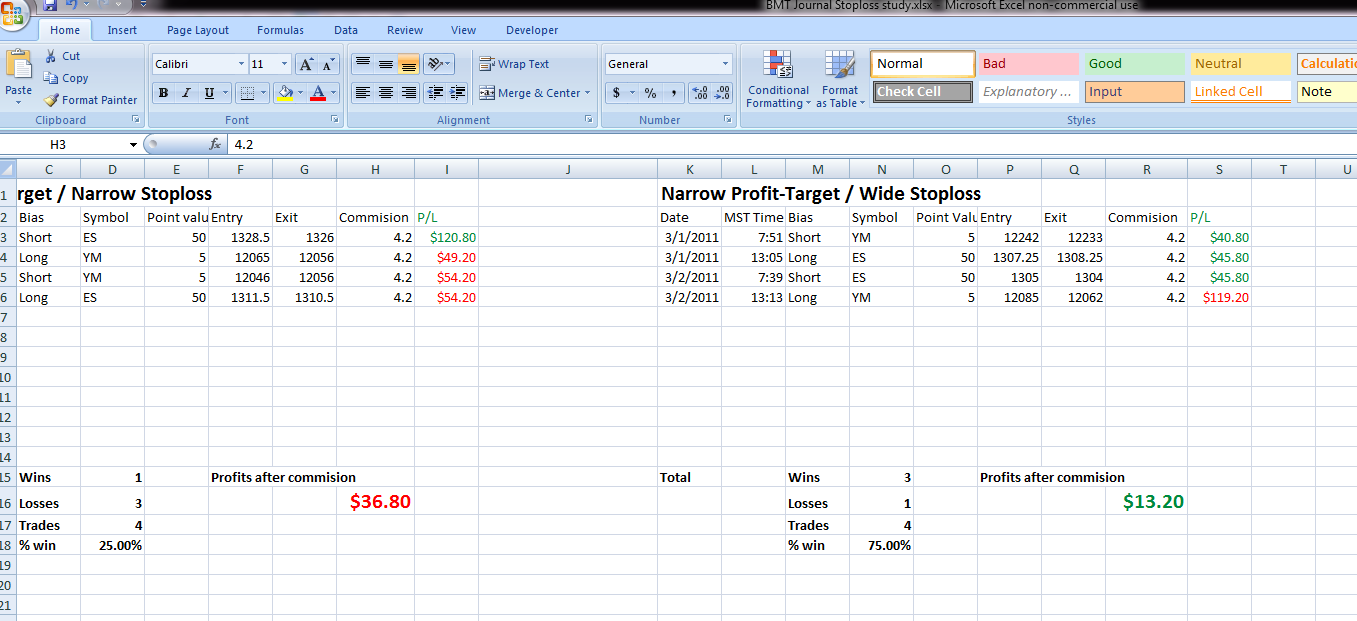Viewport: 1357px width, 621px height.
Task: Toggle Center horizontal alignment
Action: pyautogui.click(x=385, y=93)
